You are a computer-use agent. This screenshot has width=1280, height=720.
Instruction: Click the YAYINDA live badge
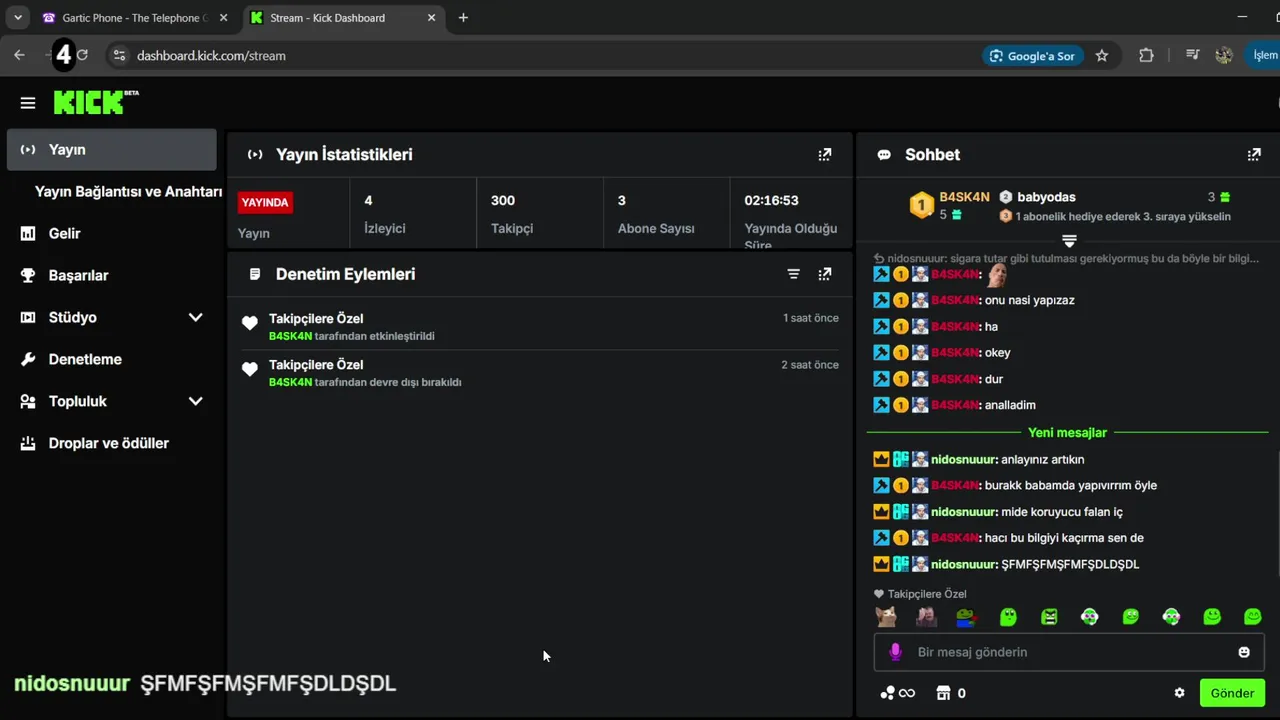[x=265, y=202]
